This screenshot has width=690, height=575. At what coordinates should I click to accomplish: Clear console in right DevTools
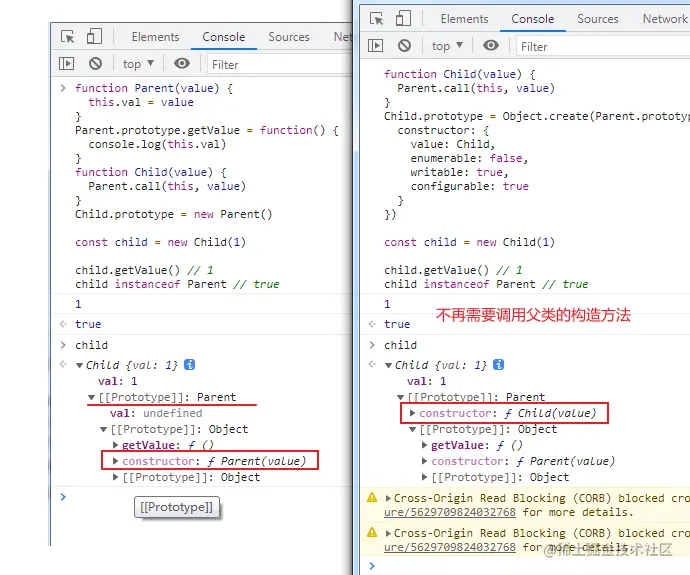pyautogui.click(x=404, y=45)
